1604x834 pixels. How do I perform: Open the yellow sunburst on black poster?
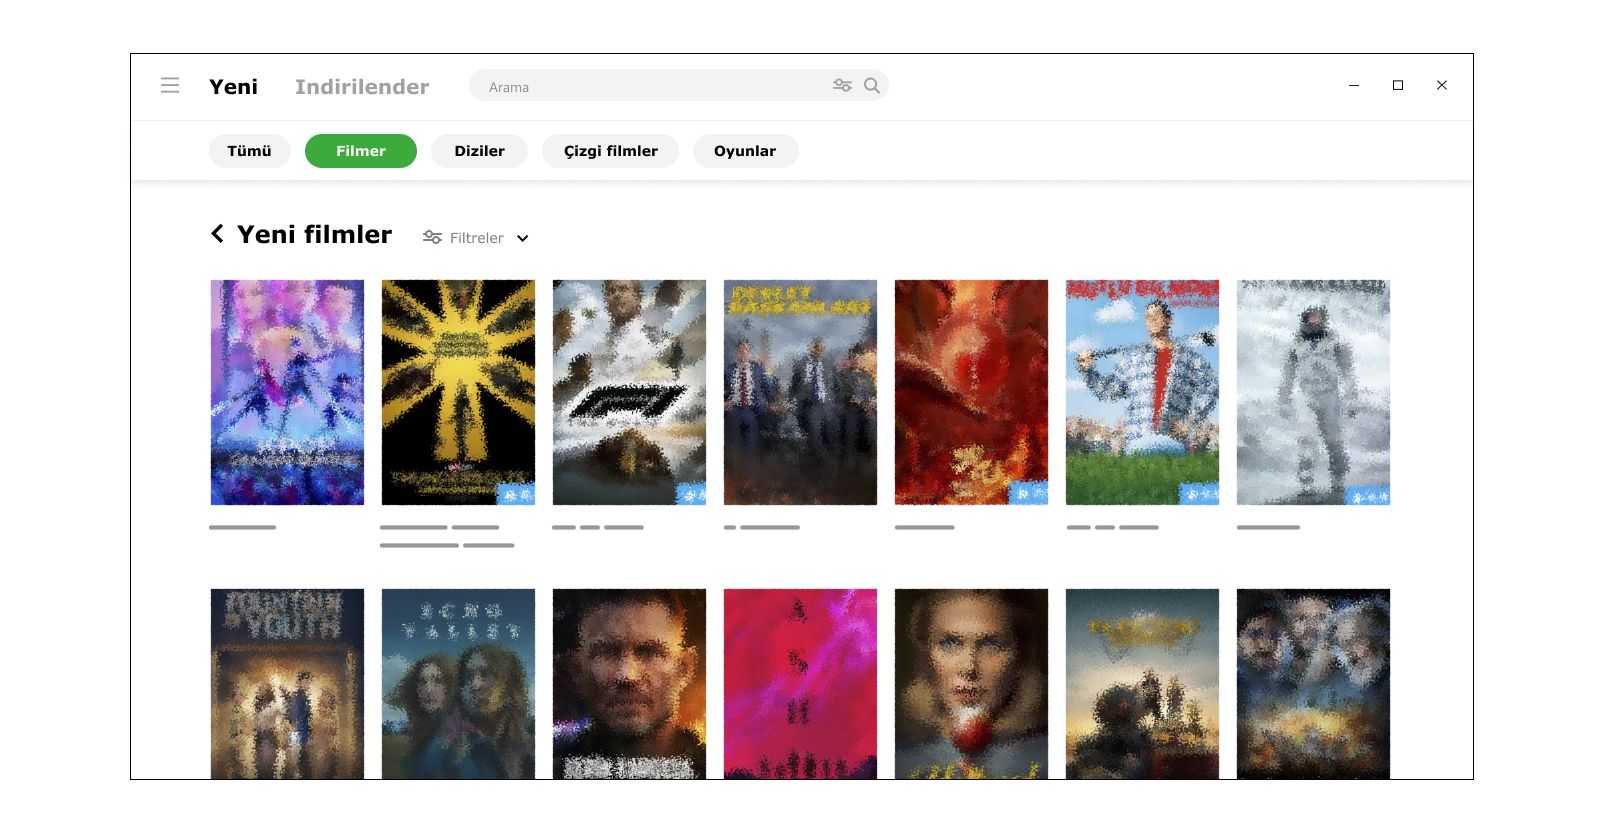point(458,392)
